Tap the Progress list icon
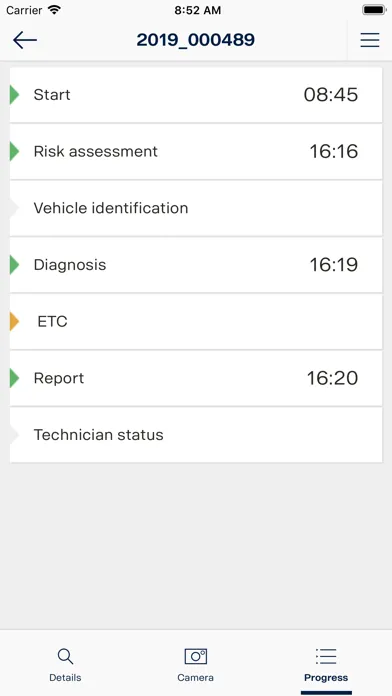This screenshot has height=696, width=392. (326, 656)
